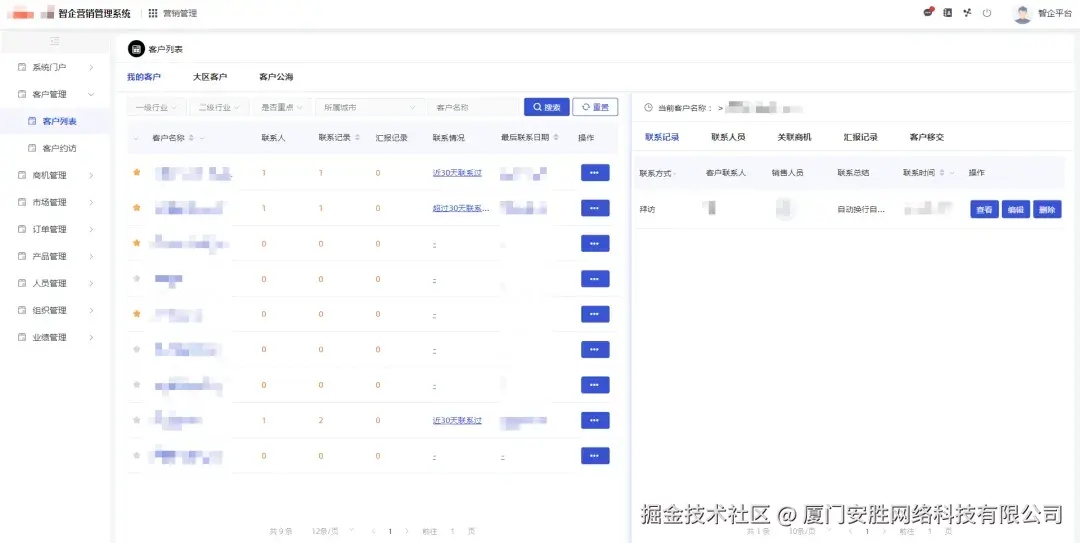This screenshot has width=1080, height=543.
Task: Go to next page in customer list pagination
Action: pos(406,531)
